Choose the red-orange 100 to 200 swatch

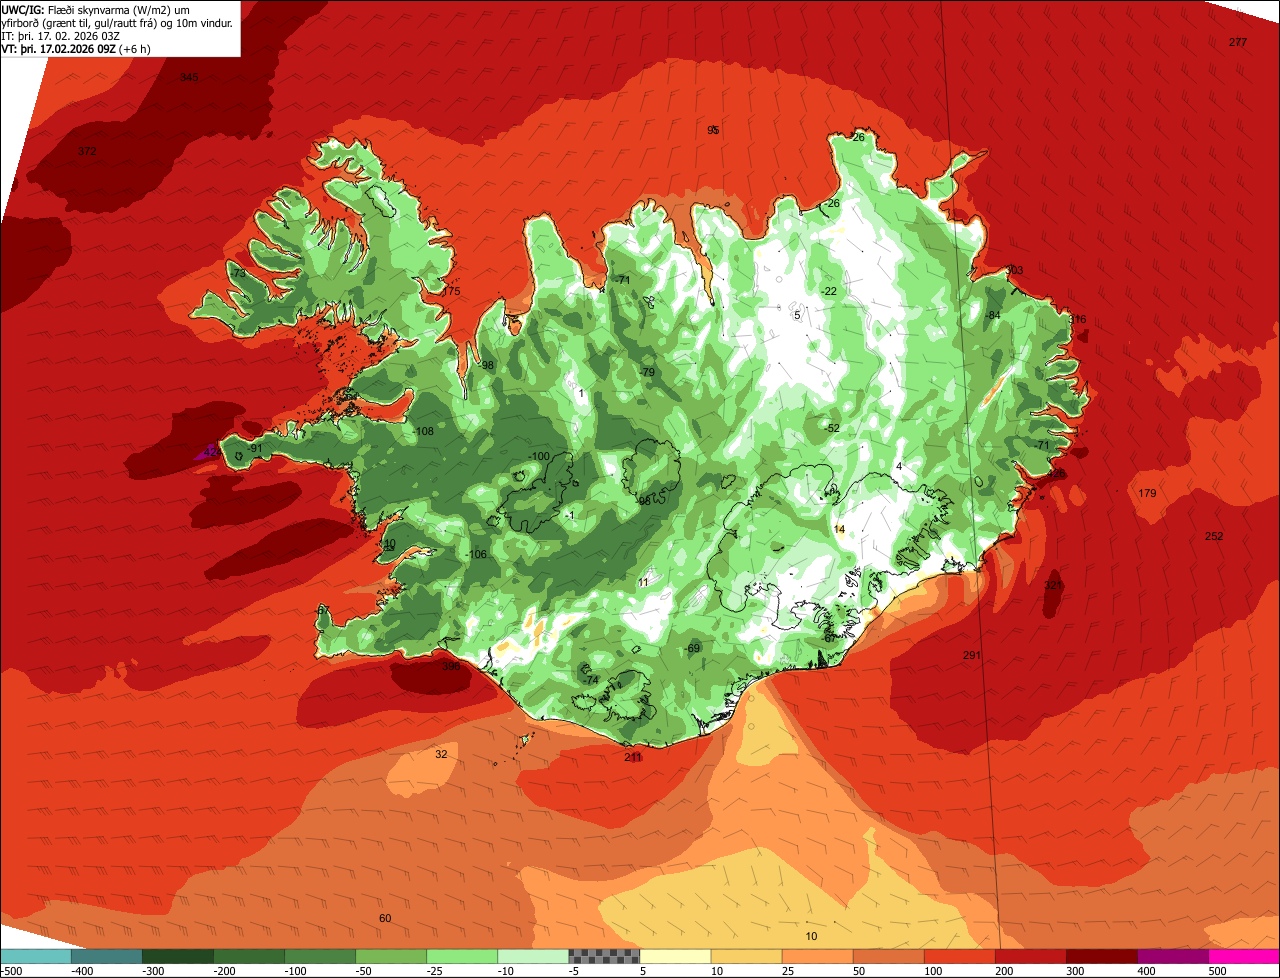pyautogui.click(x=959, y=956)
